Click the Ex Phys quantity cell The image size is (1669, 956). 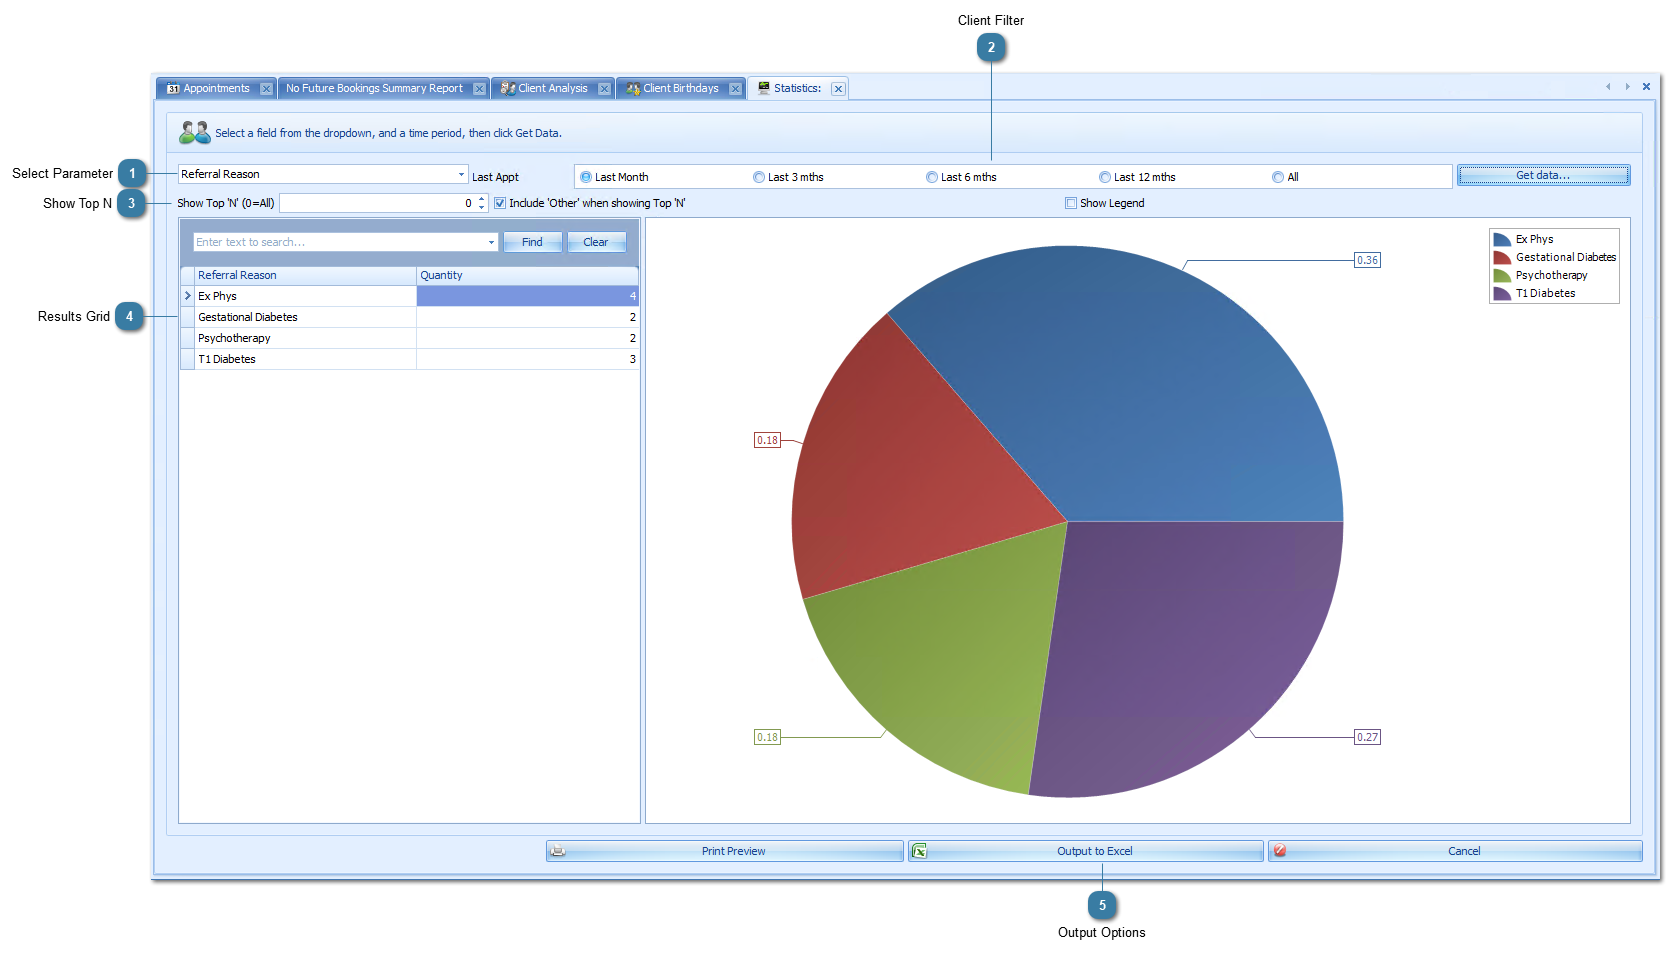click(x=527, y=296)
